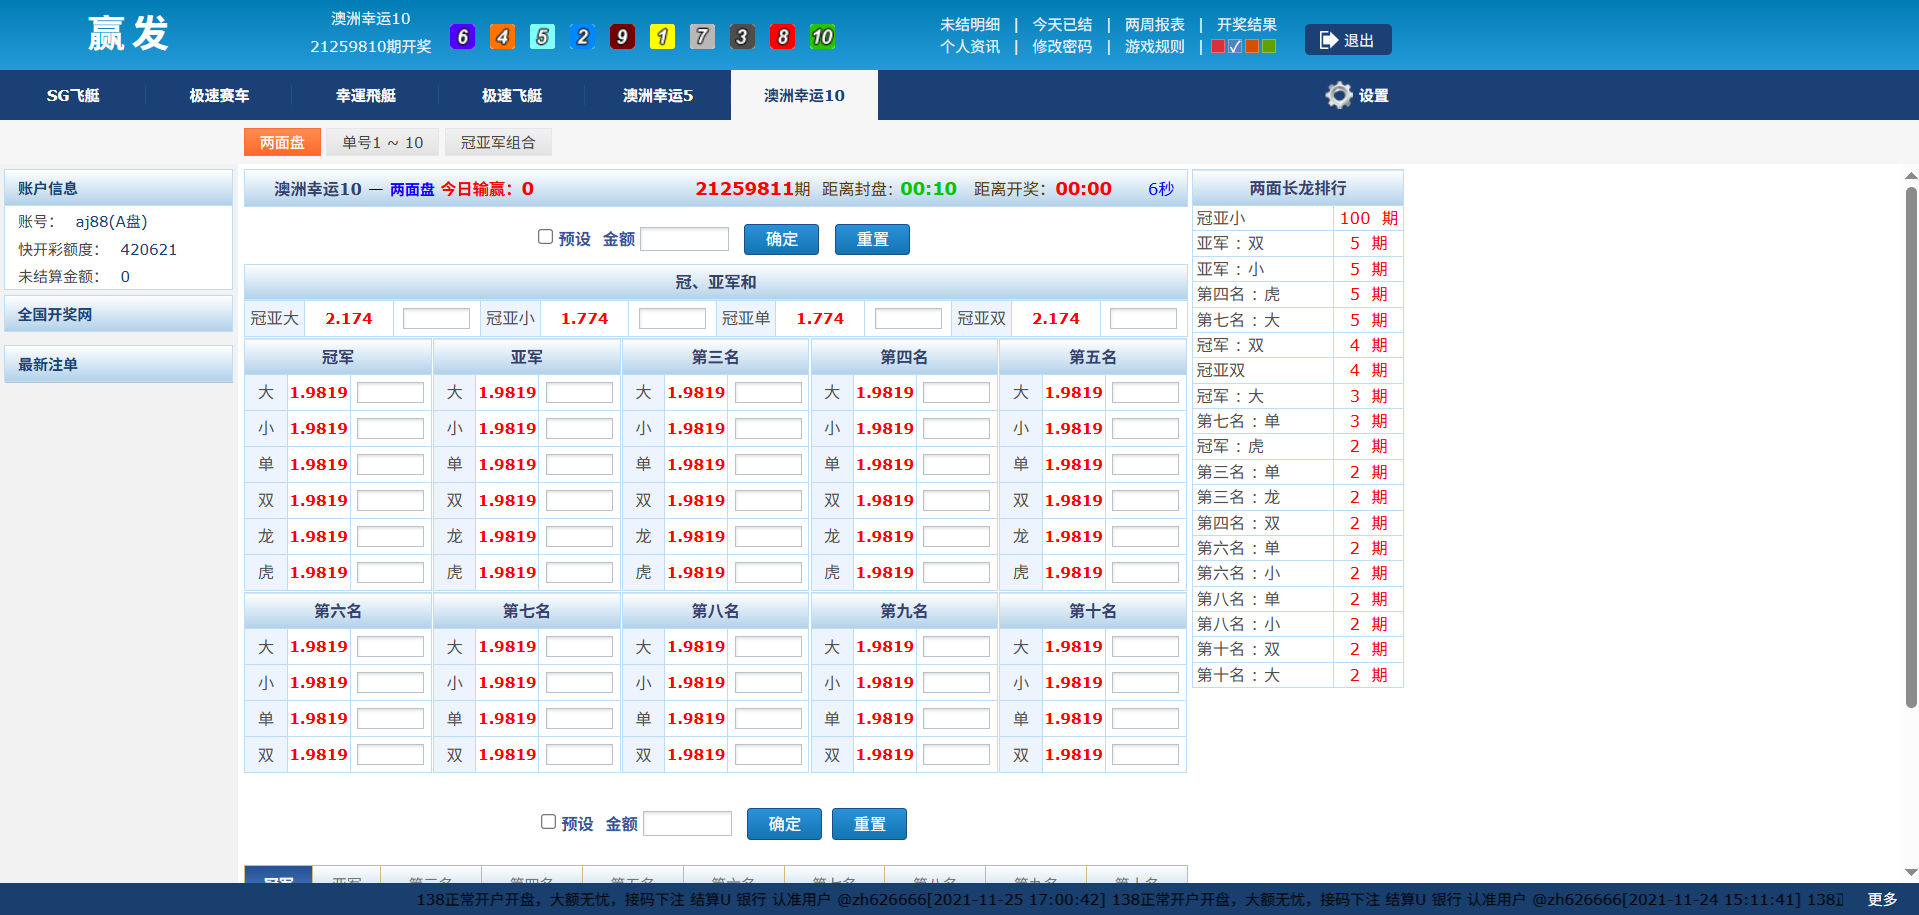Open settings via the gear icon
This screenshot has height=915, width=1919.
point(1339,95)
